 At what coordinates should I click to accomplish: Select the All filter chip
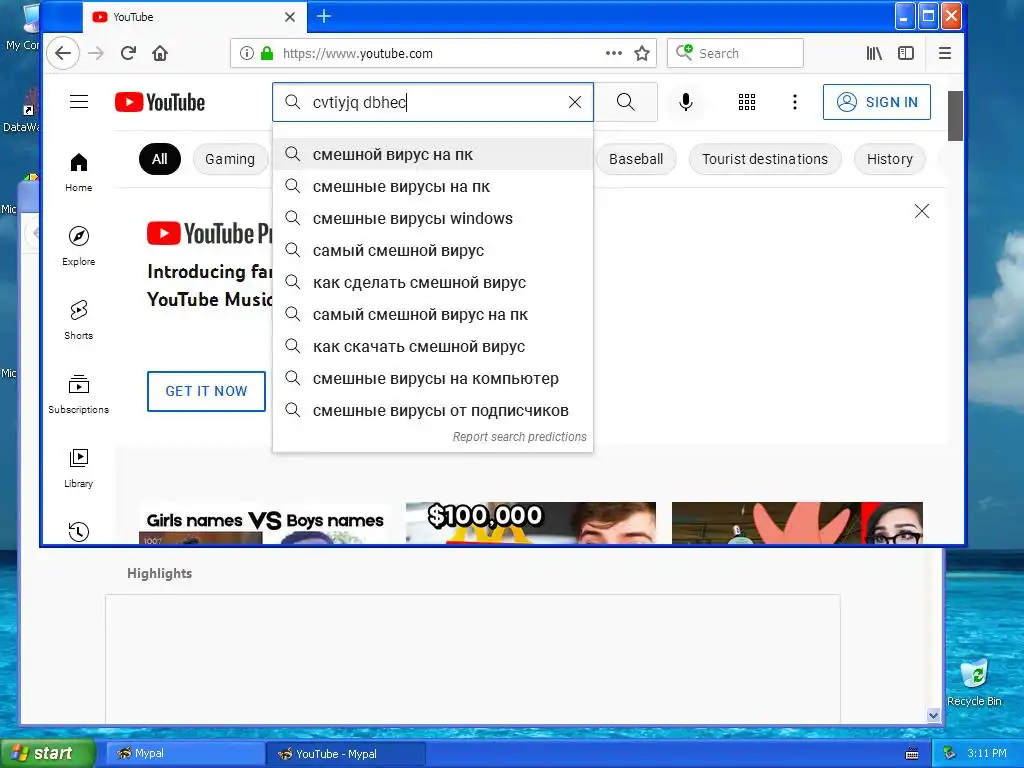pos(160,159)
